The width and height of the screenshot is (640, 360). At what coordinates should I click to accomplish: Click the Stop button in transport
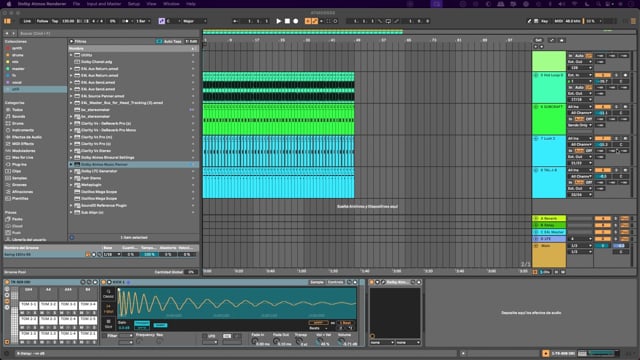coord(287,21)
